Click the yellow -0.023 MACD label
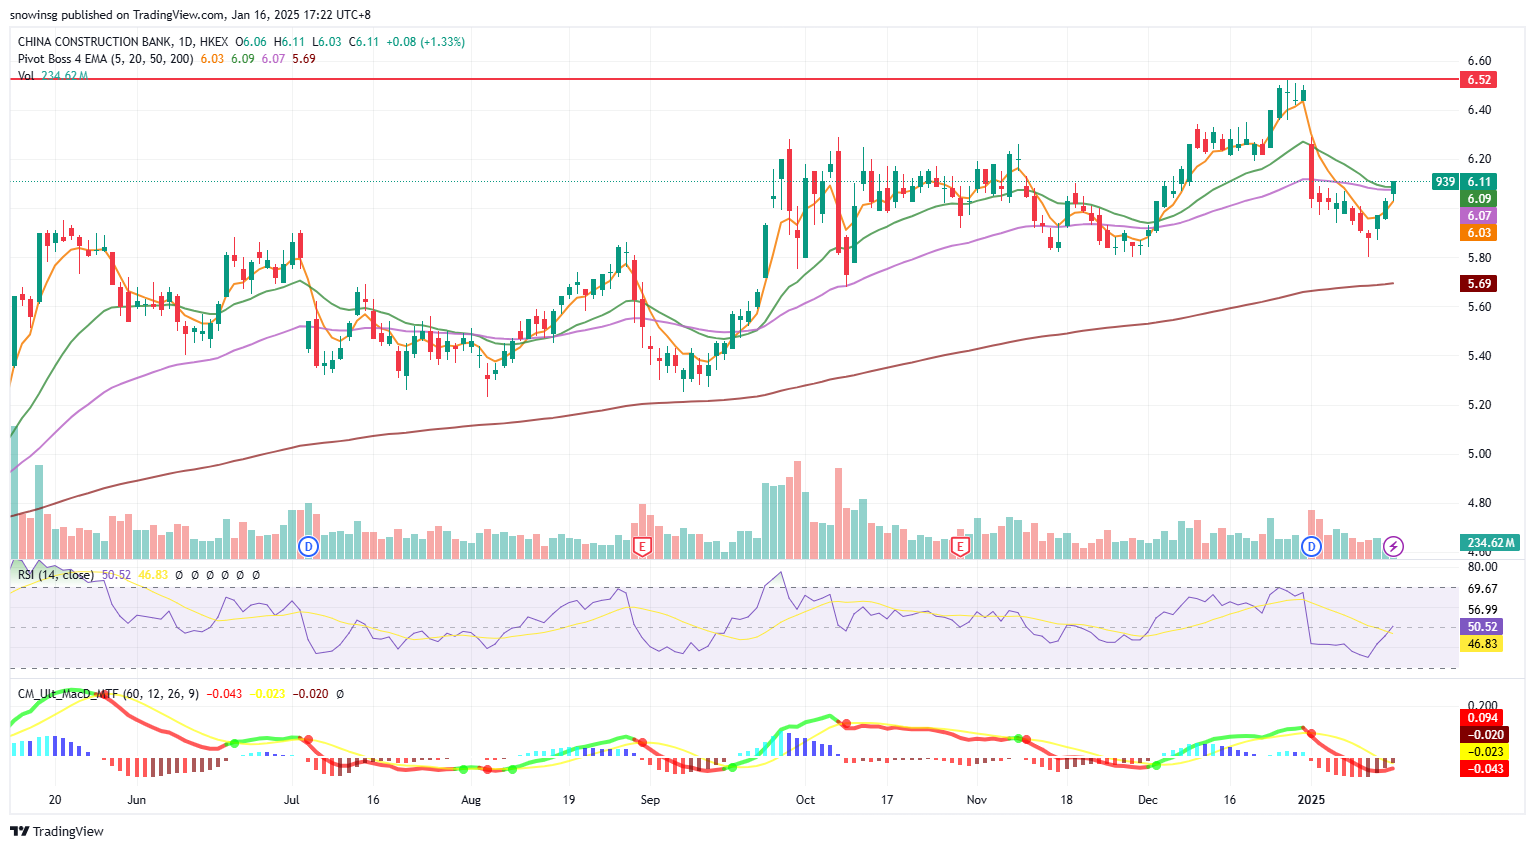Viewport: 1535px width, 849px height. 1484,752
